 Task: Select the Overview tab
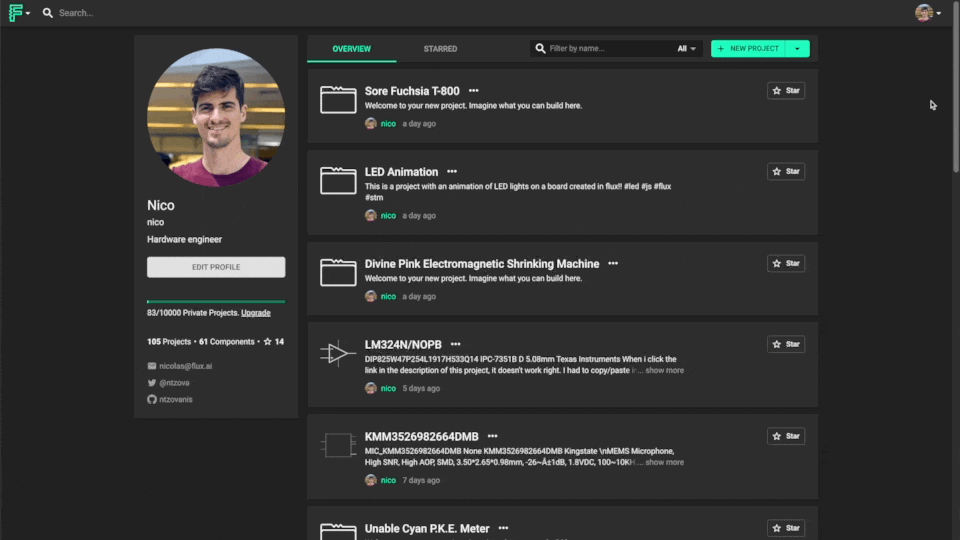(x=351, y=48)
